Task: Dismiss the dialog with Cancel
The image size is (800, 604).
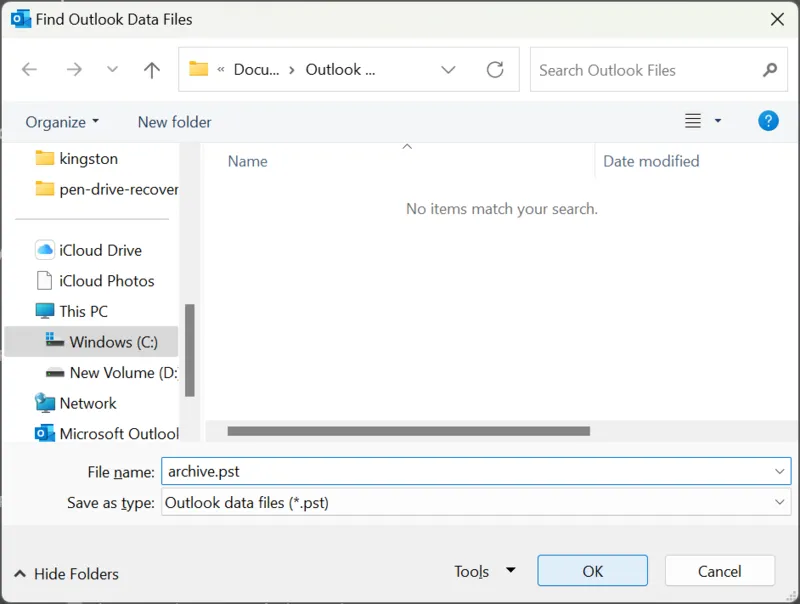Action: pyautogui.click(x=719, y=570)
